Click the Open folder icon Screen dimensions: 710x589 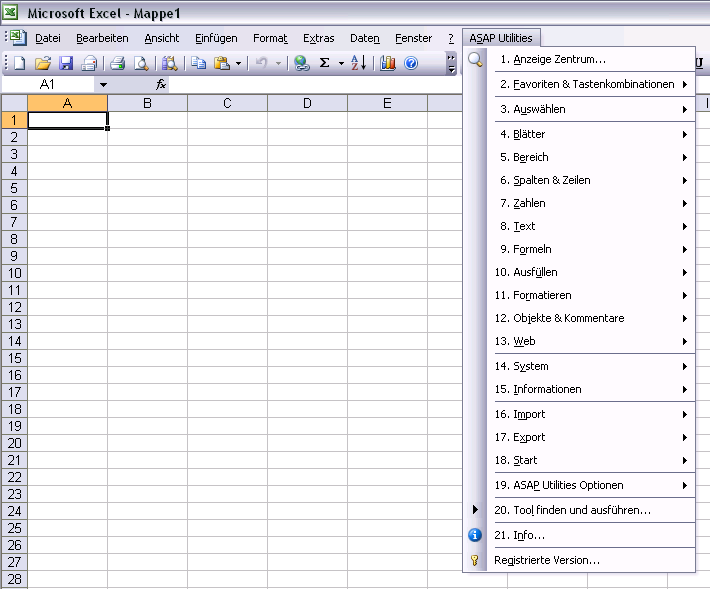(43, 63)
